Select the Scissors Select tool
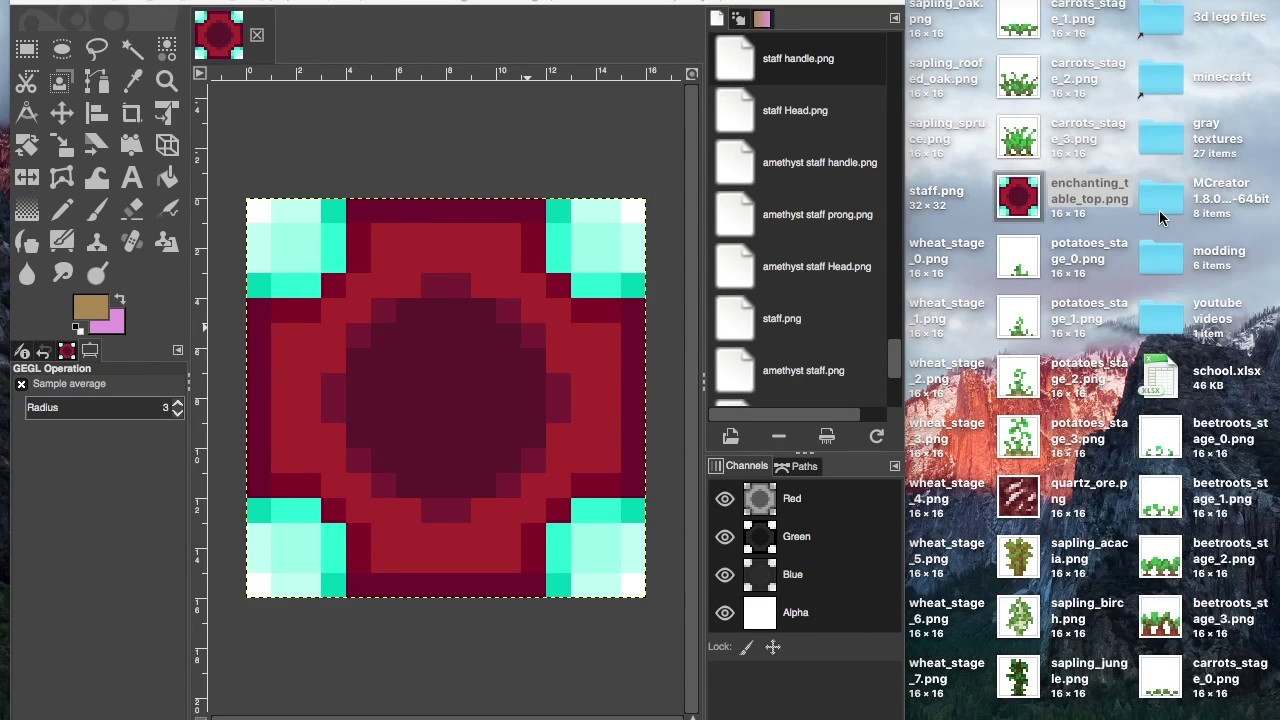 [27, 81]
